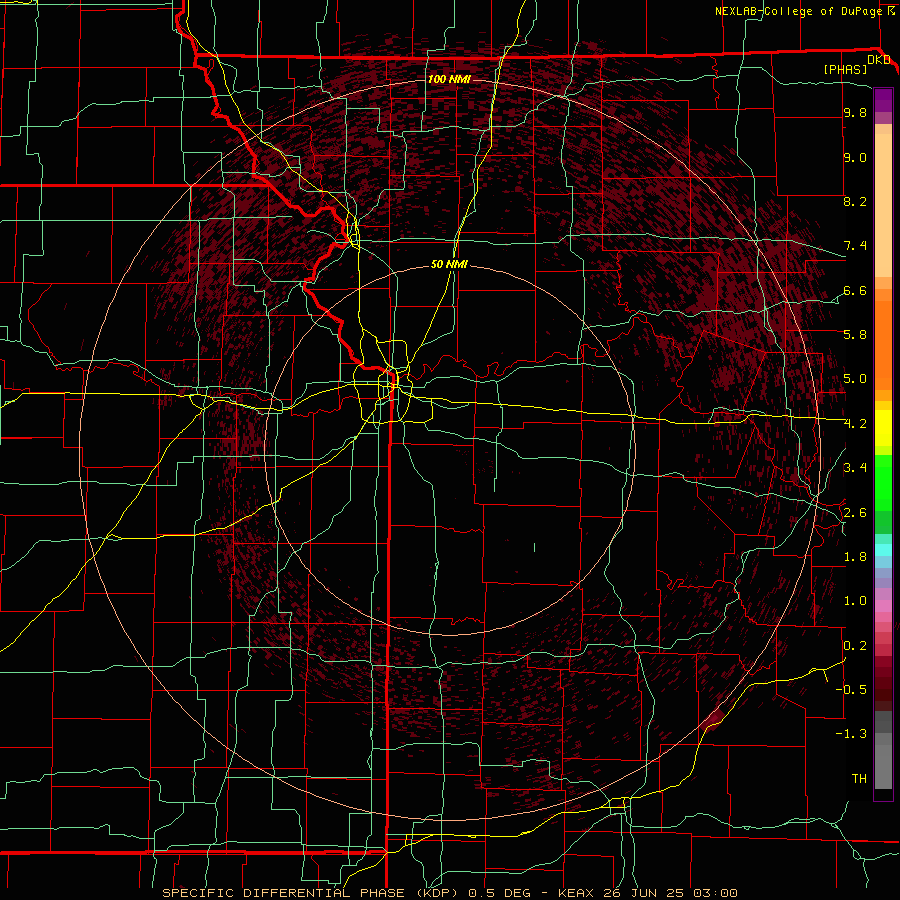Click the 1.0 scale value
This screenshot has width=900, height=900.
855,600
